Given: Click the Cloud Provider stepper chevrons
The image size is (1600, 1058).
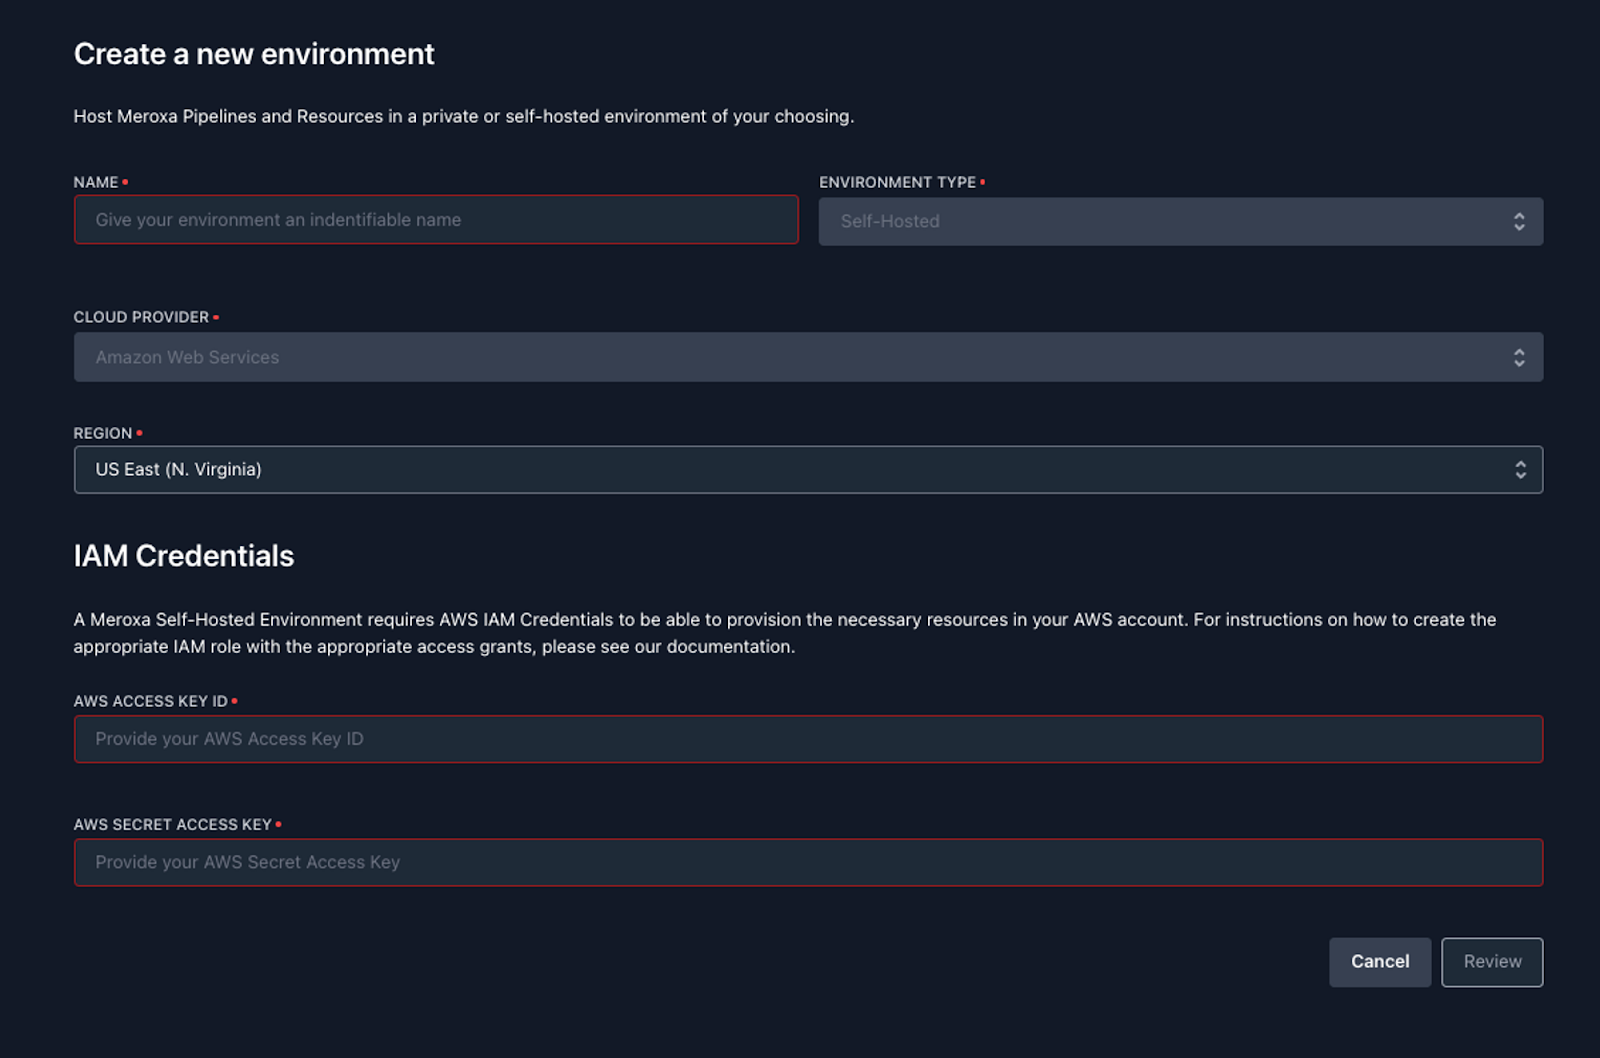Looking at the screenshot, I should pos(1519,357).
